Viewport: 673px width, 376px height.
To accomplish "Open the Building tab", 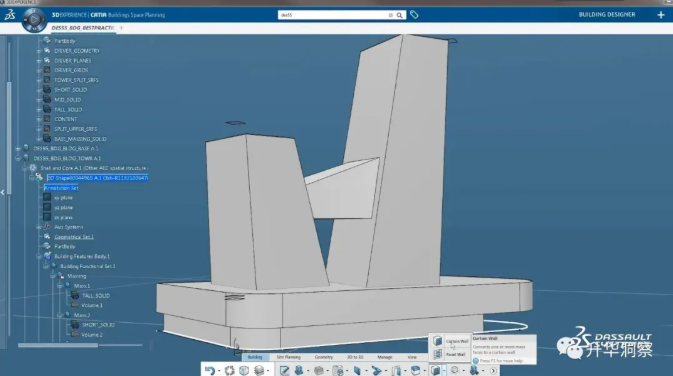I will point(255,357).
